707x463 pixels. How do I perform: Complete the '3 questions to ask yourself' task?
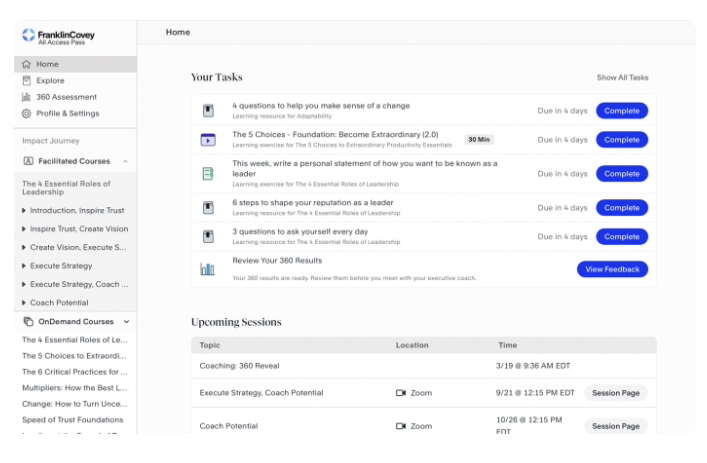pyautogui.click(x=622, y=237)
